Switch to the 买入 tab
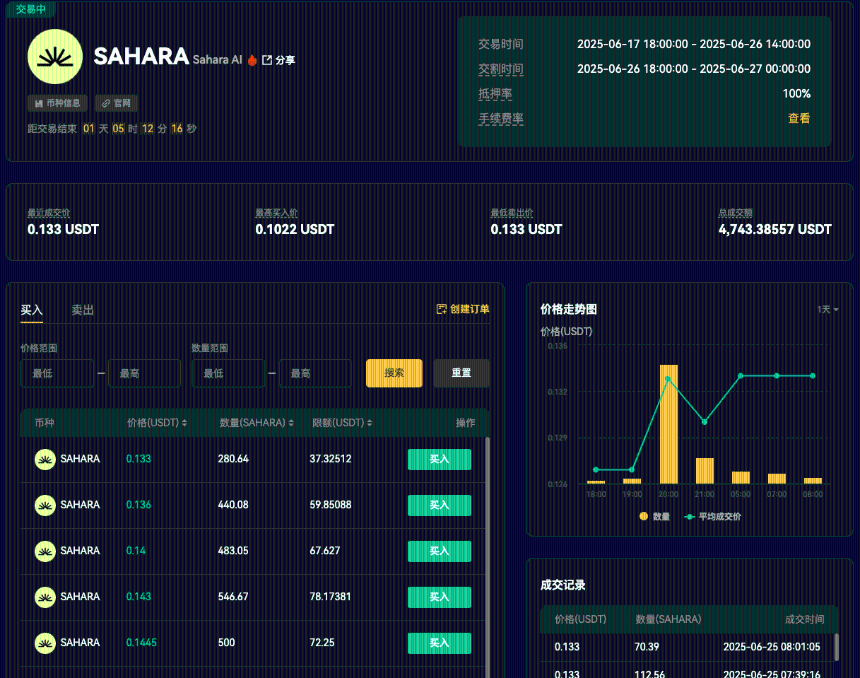Image resolution: width=860 pixels, height=678 pixels. [31, 310]
